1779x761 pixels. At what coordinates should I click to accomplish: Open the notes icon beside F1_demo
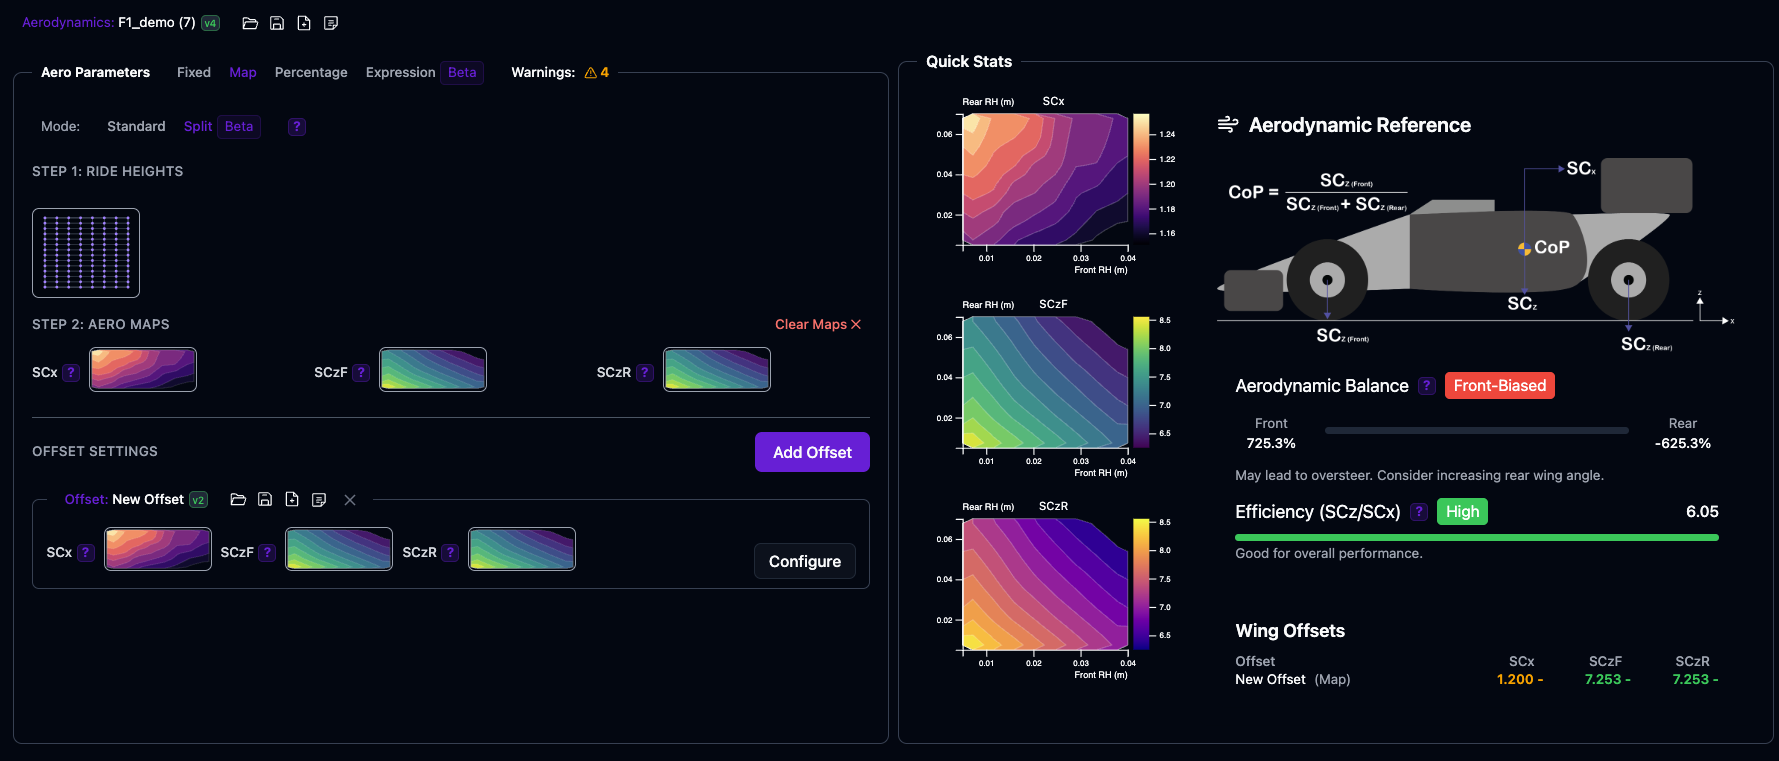click(x=331, y=23)
